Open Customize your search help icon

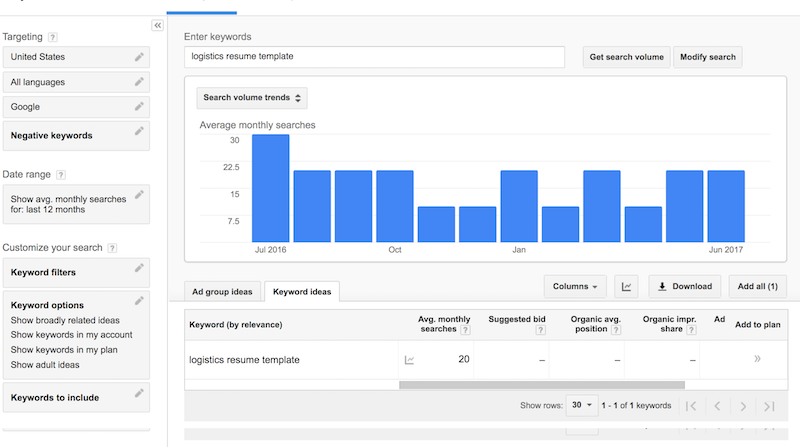tap(112, 248)
